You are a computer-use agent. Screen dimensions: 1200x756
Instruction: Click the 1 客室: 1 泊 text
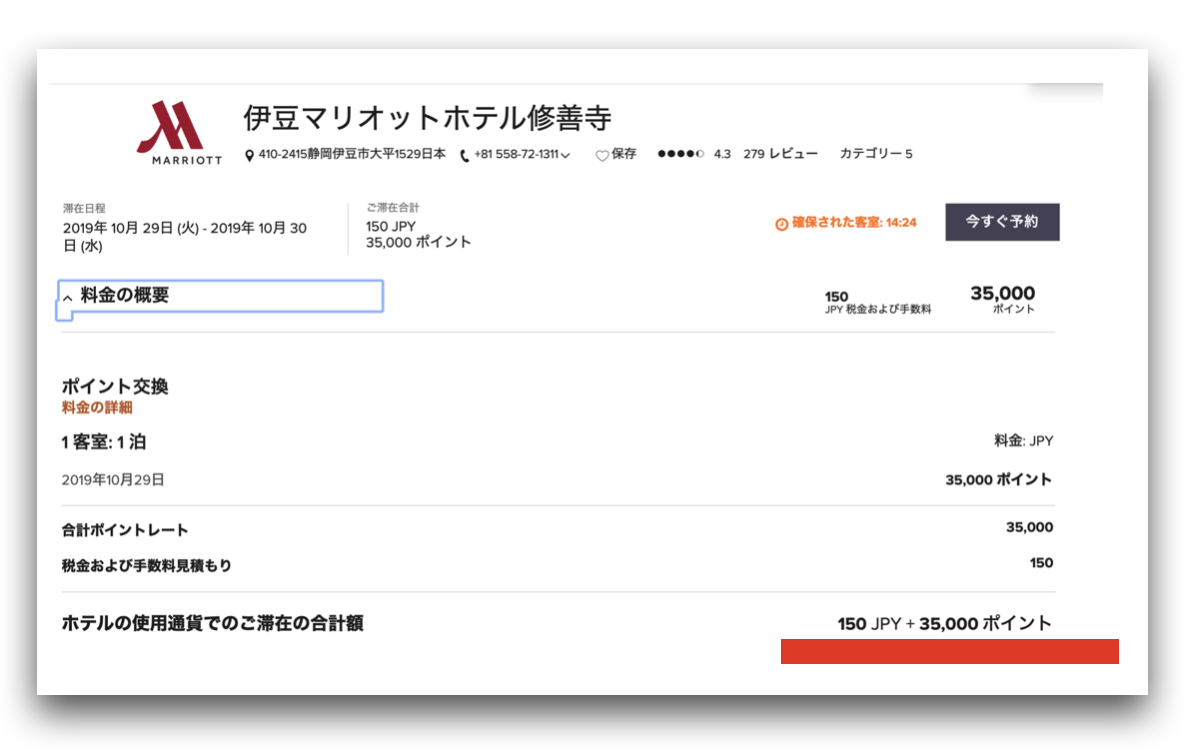[x=104, y=442]
